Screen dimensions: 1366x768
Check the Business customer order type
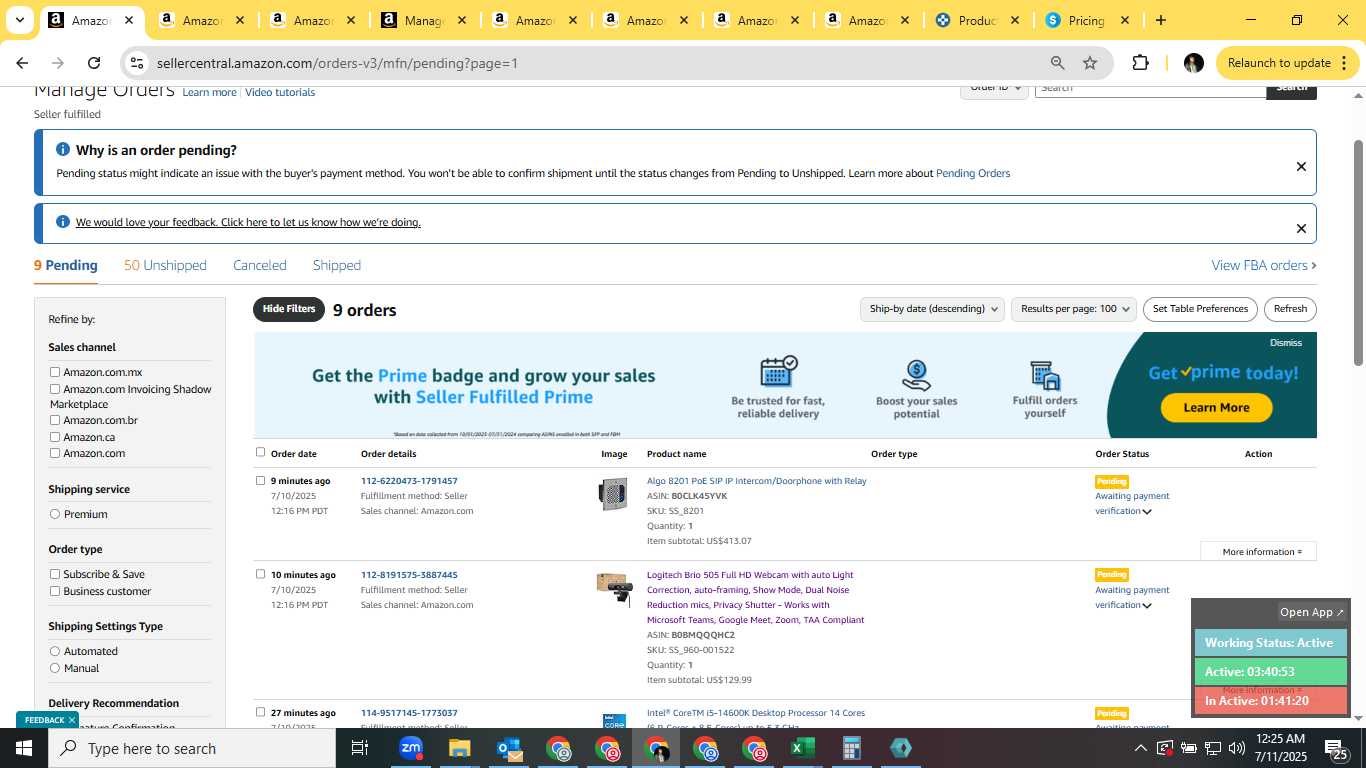click(55, 591)
